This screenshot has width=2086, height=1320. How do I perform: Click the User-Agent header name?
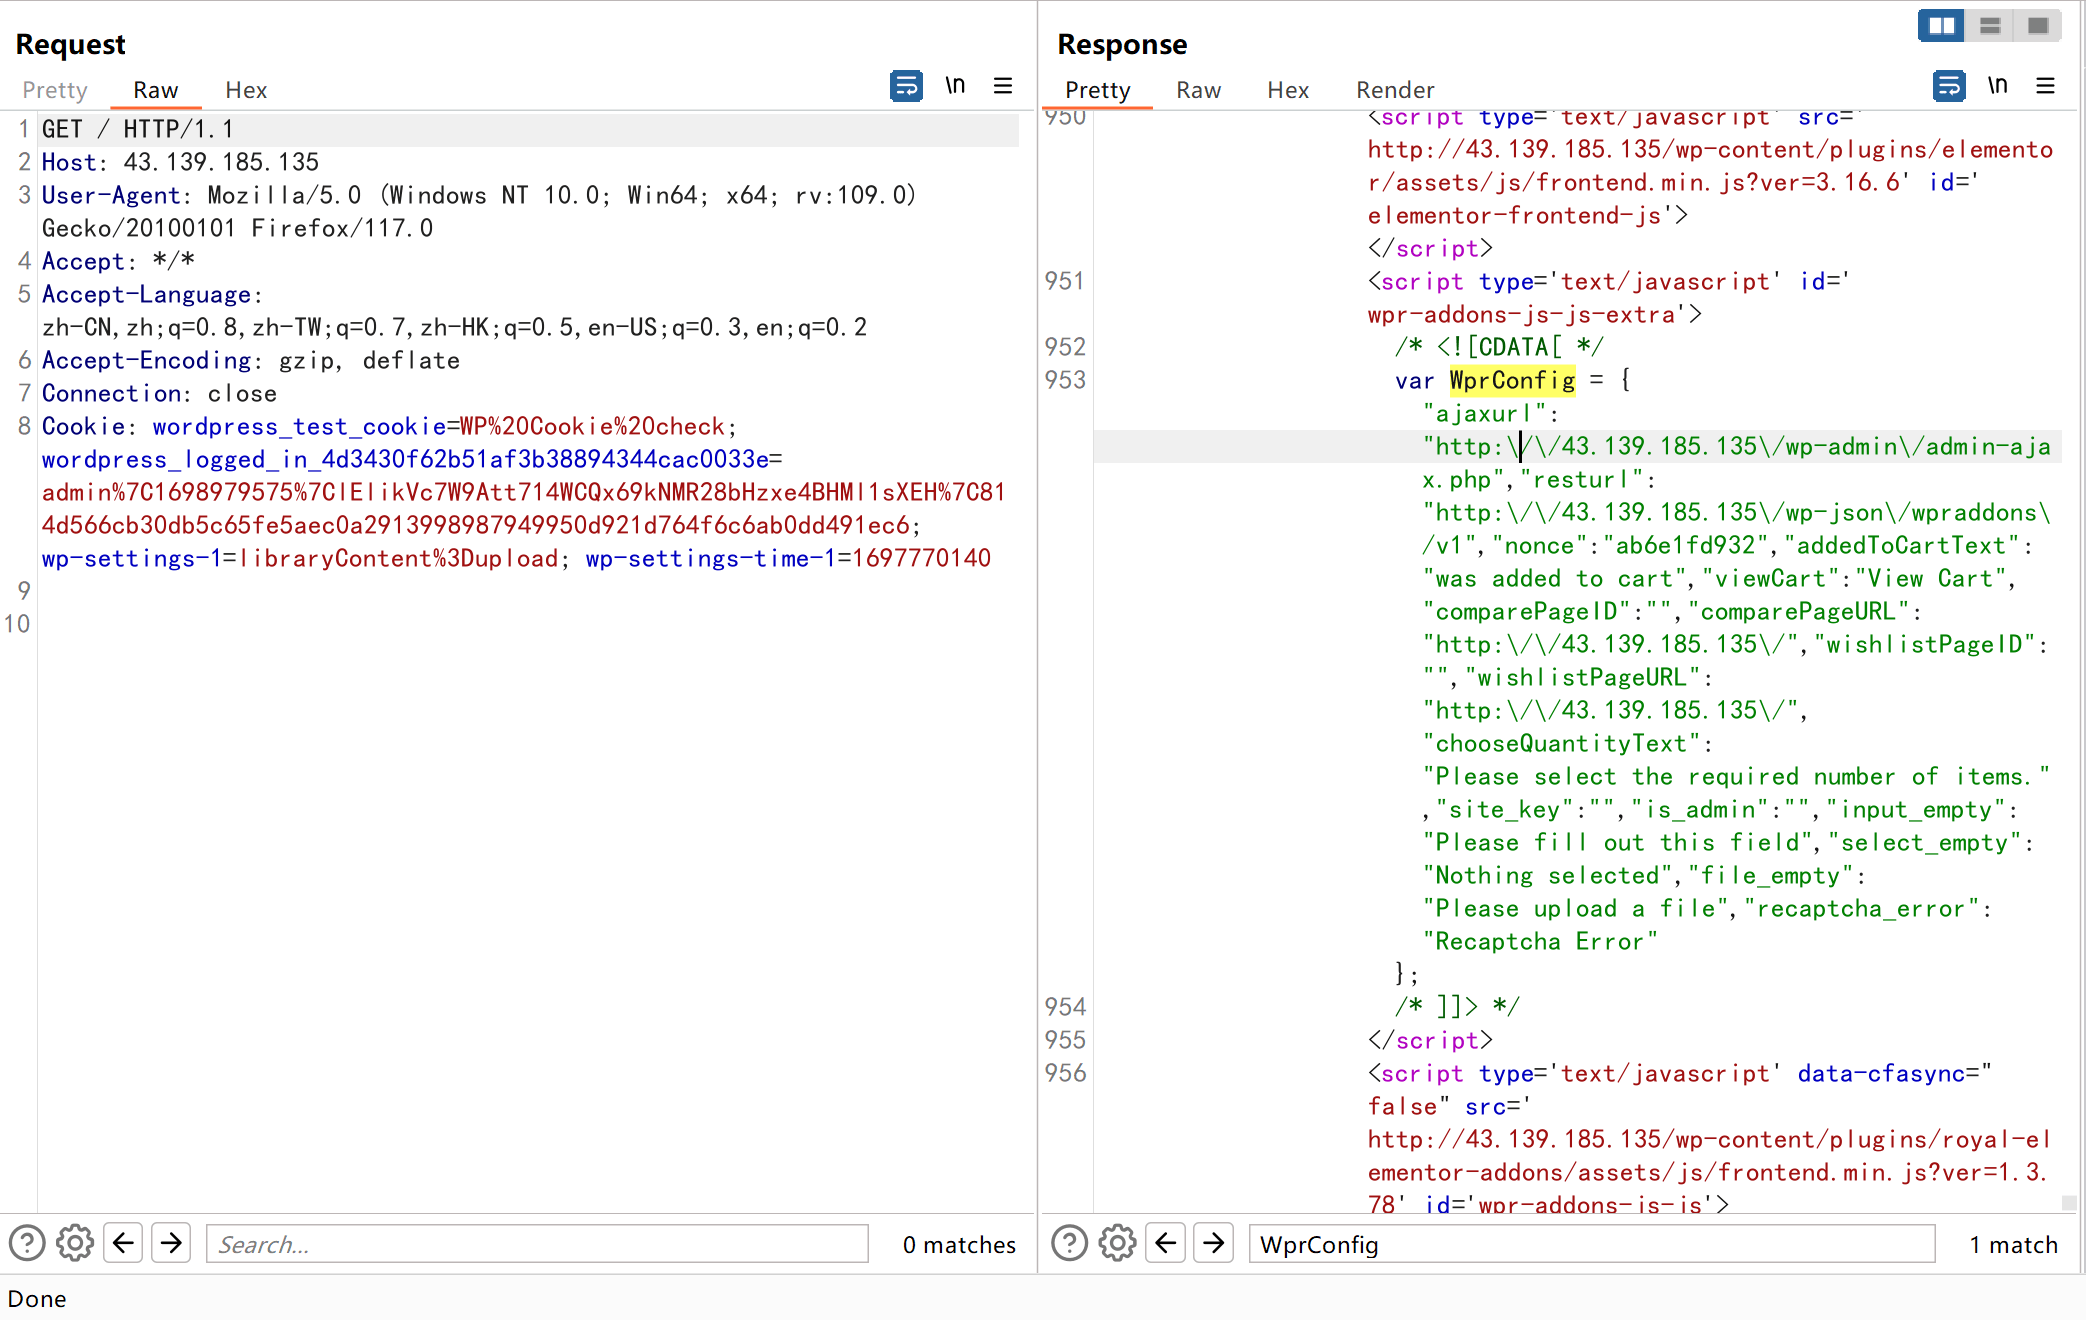(x=110, y=195)
